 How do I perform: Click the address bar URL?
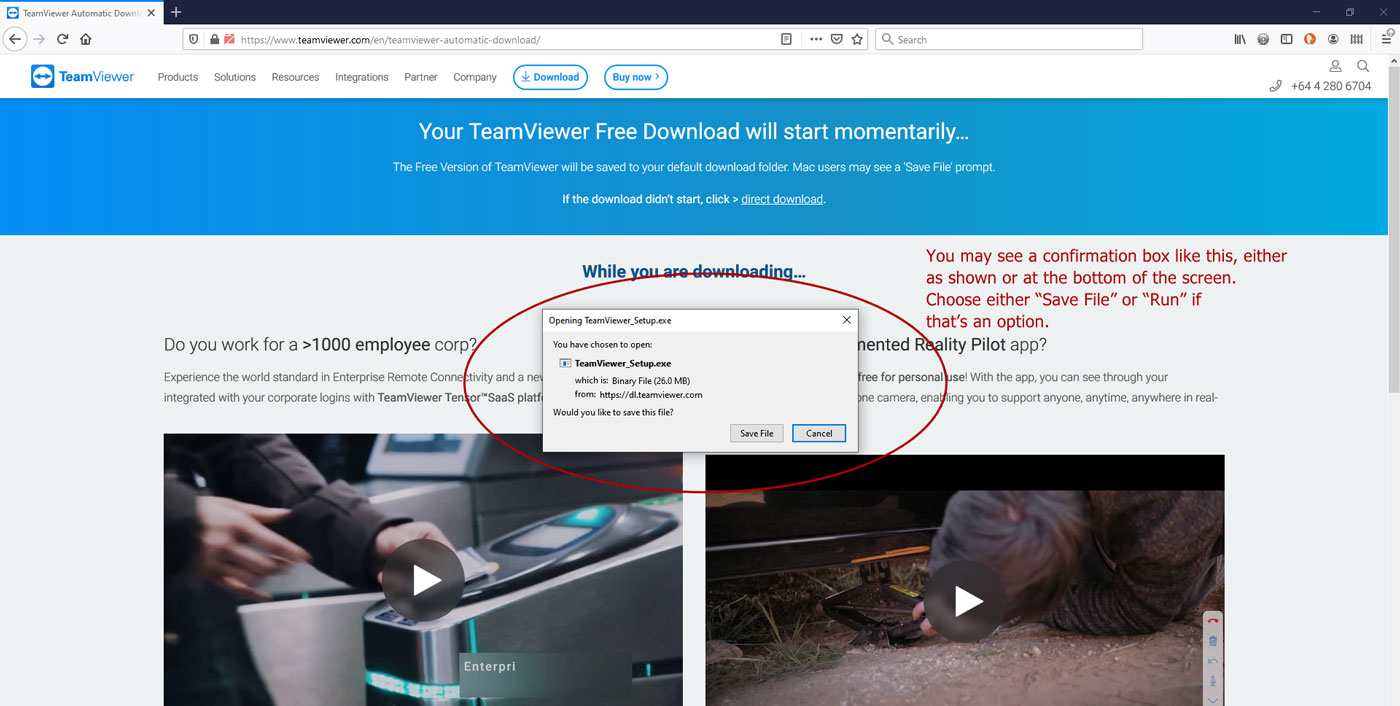[390, 40]
